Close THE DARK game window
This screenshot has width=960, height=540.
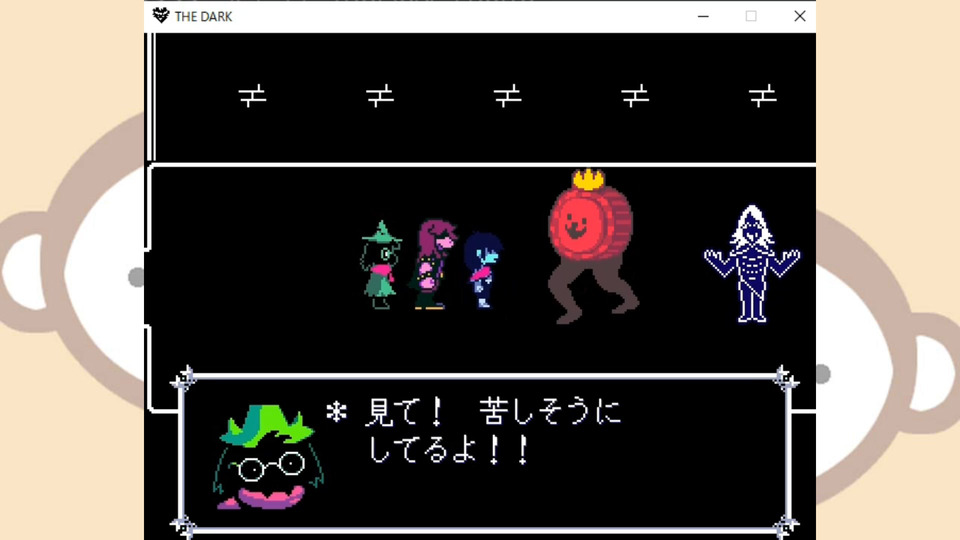pos(800,17)
